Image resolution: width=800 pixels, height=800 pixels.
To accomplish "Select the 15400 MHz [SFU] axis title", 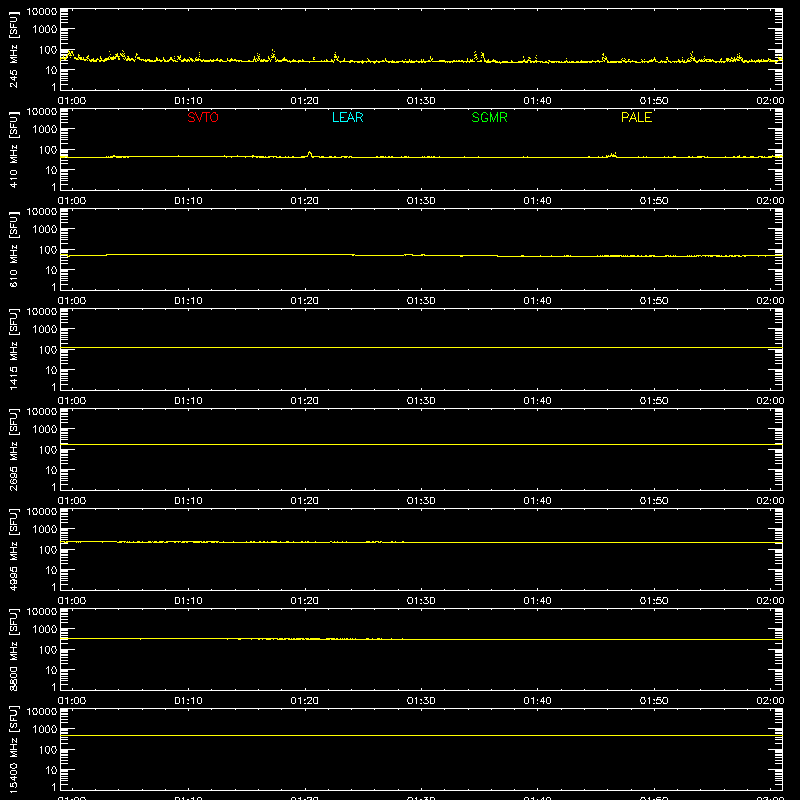I will click(x=14, y=749).
